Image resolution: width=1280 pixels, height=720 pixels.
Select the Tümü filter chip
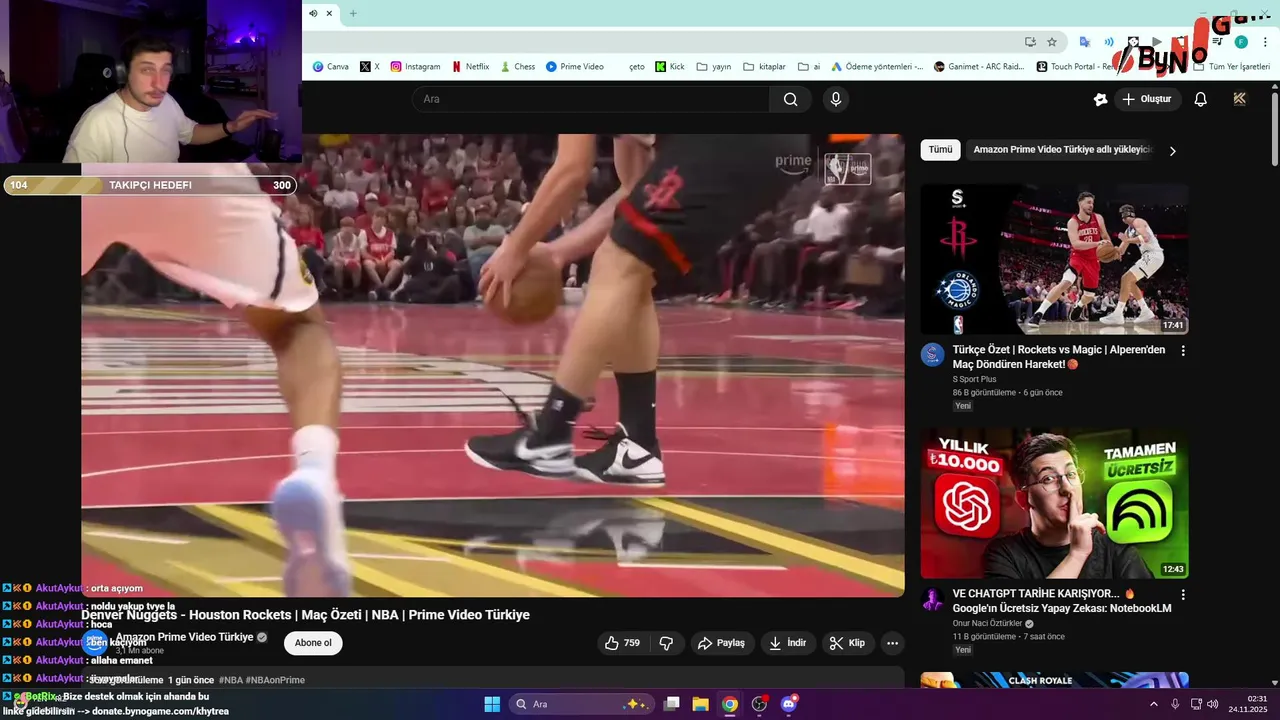pos(940,150)
